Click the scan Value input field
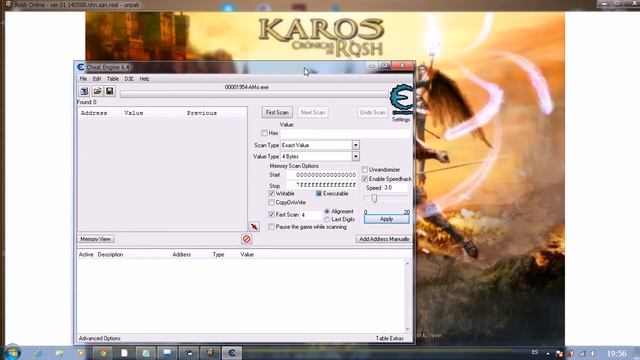This screenshot has height=360, width=640. (x=345, y=133)
